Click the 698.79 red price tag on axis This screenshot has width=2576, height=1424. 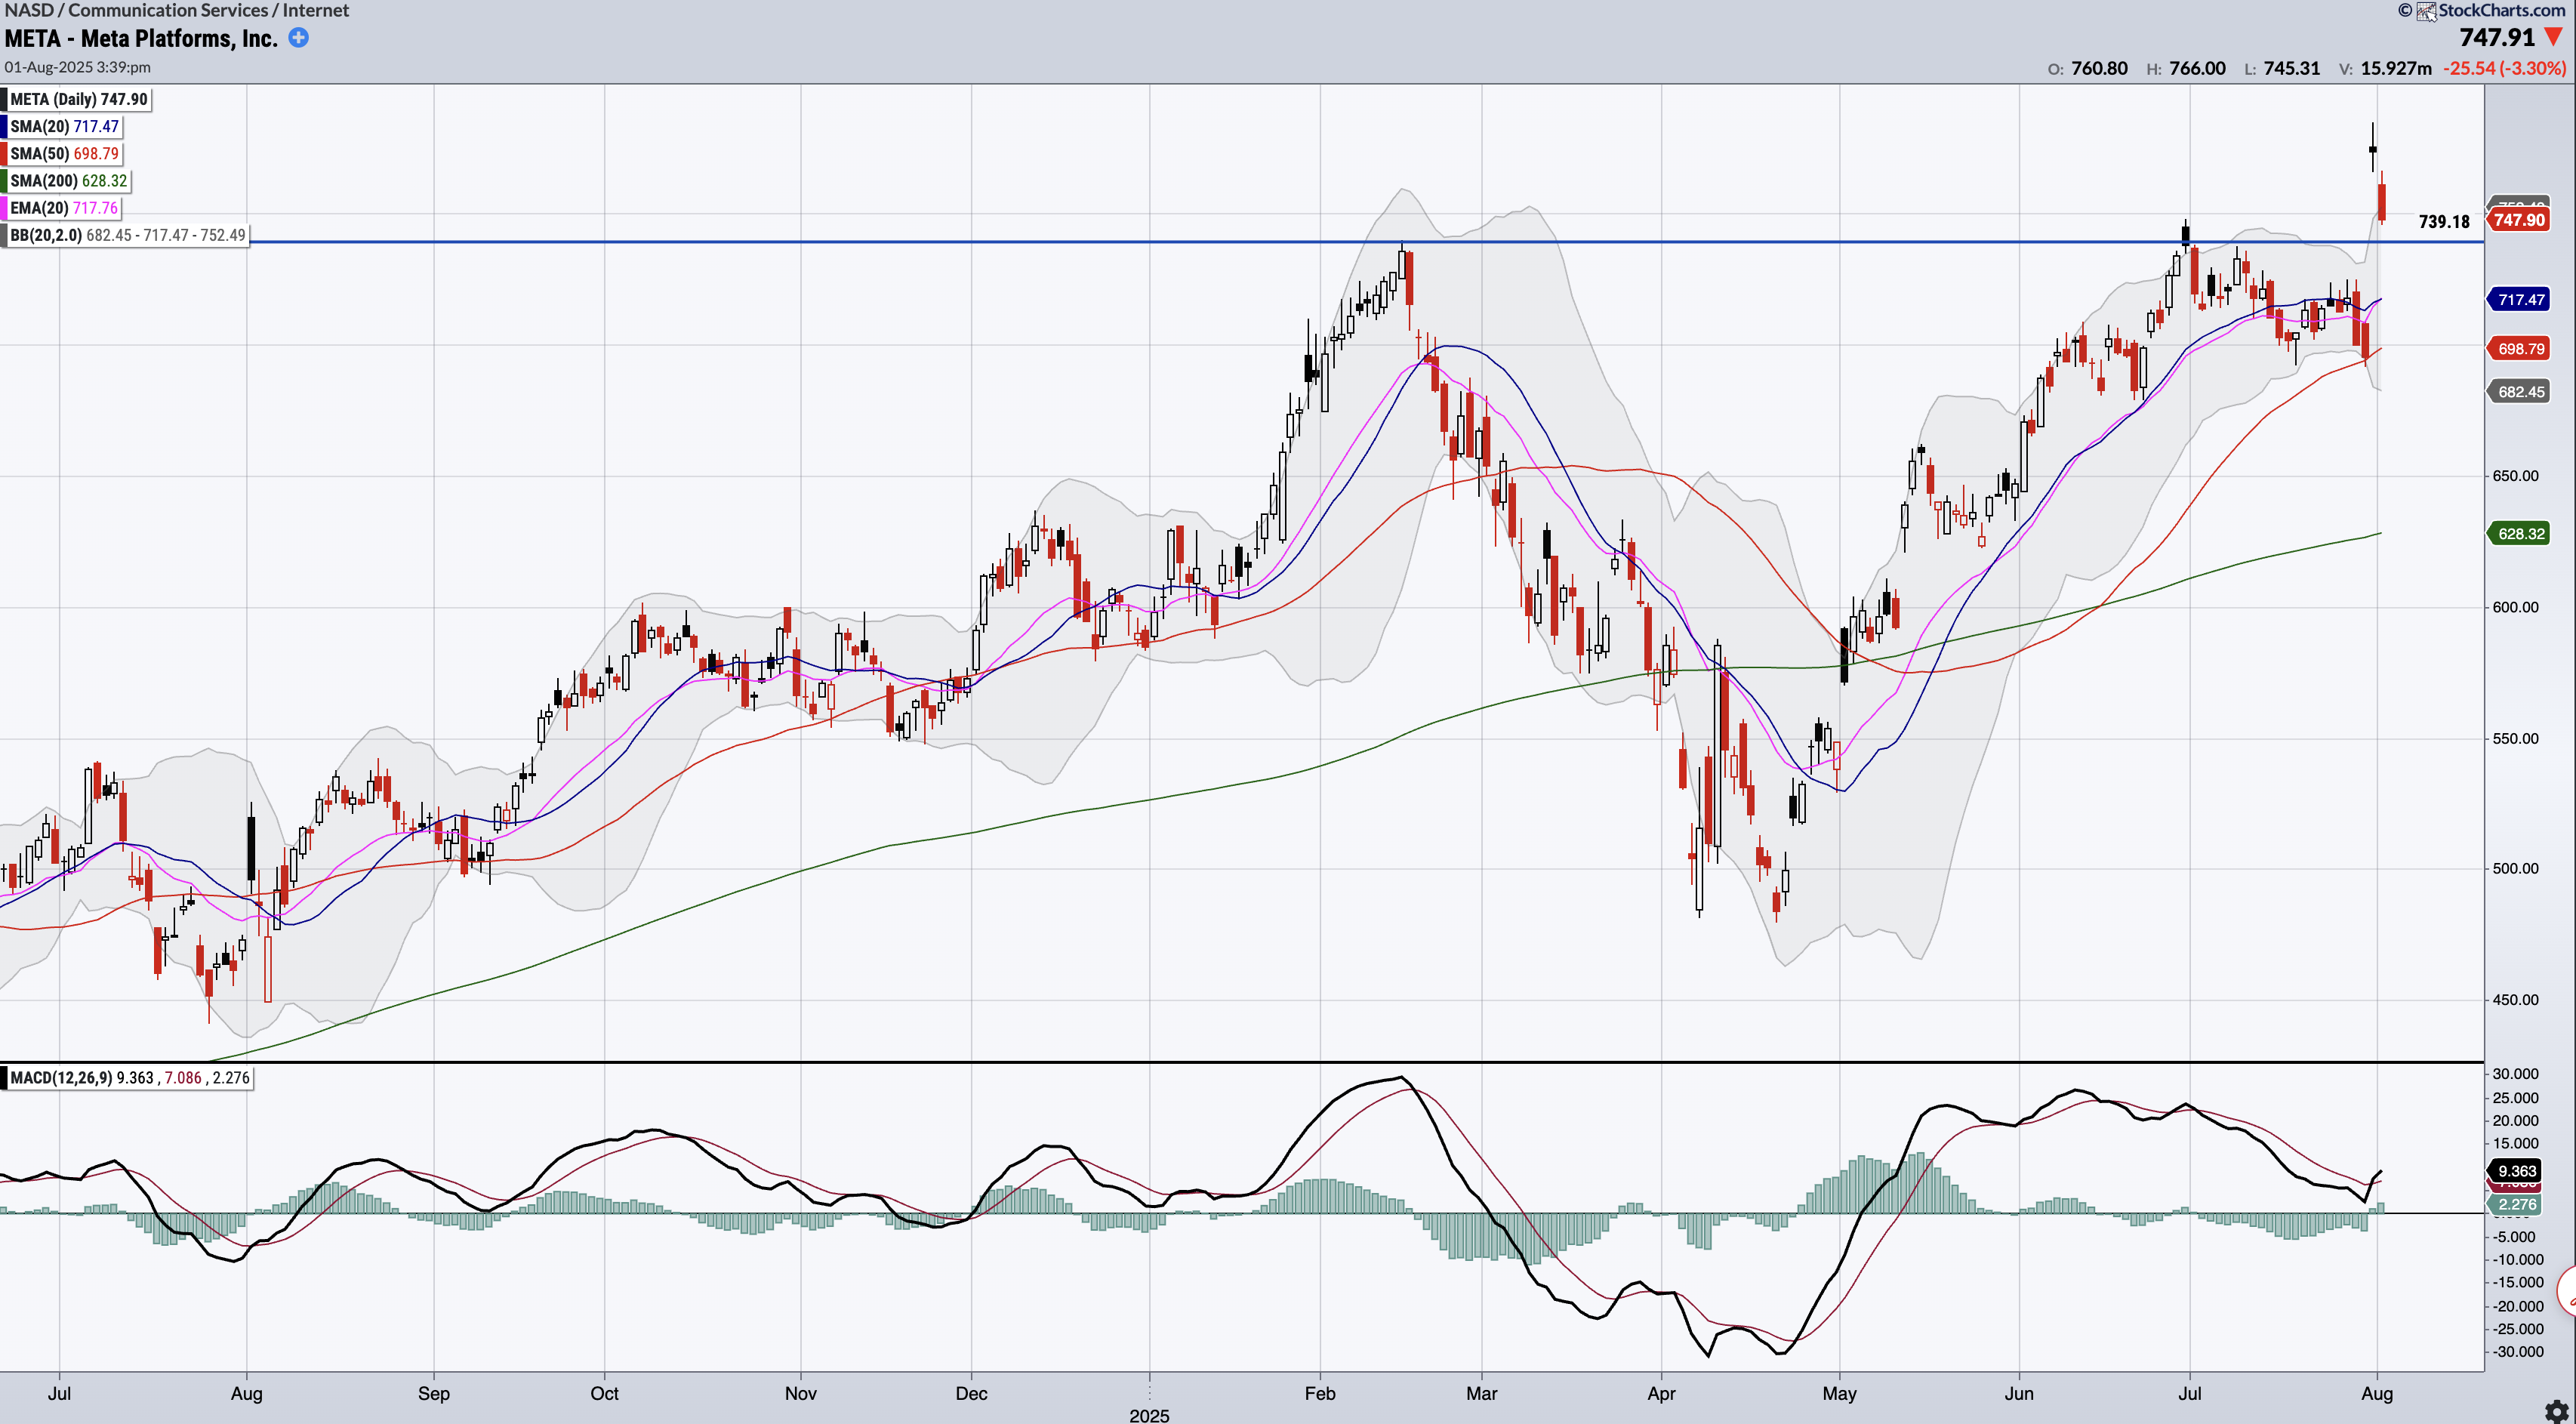(2519, 349)
